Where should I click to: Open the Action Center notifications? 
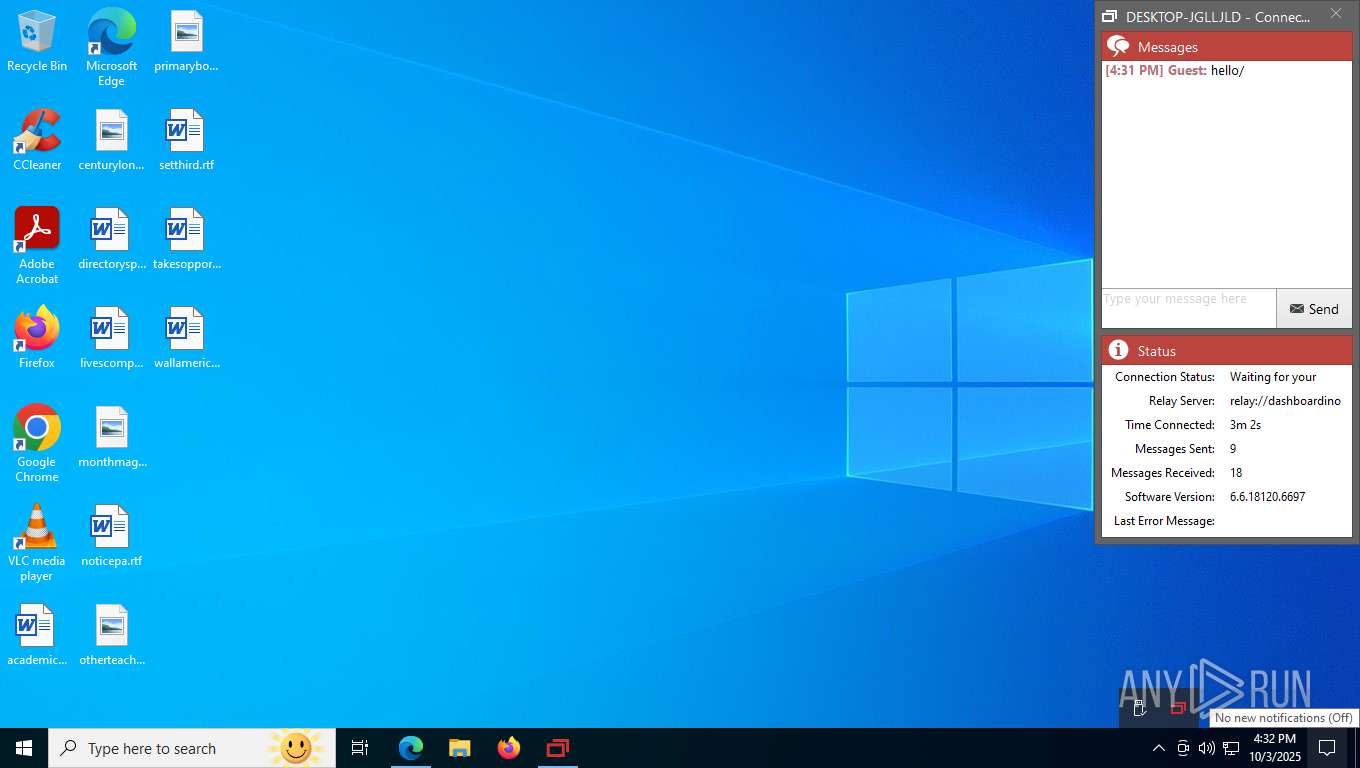point(1327,748)
